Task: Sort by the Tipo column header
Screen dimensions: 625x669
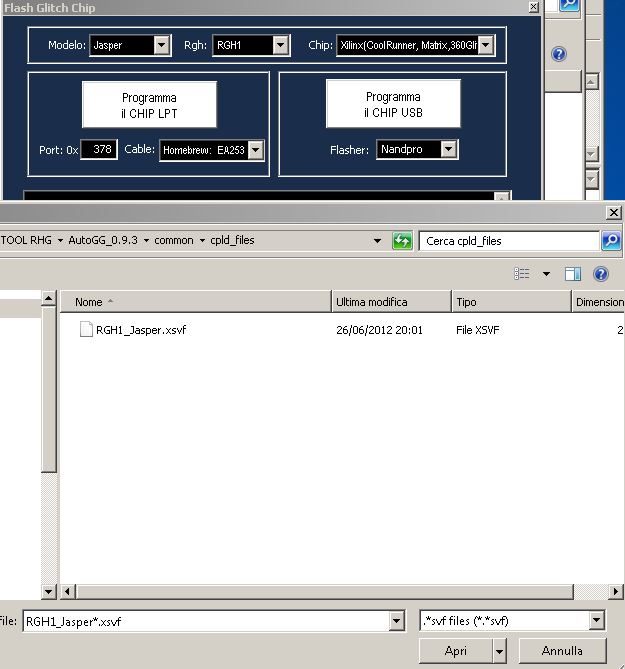Action: (511, 302)
